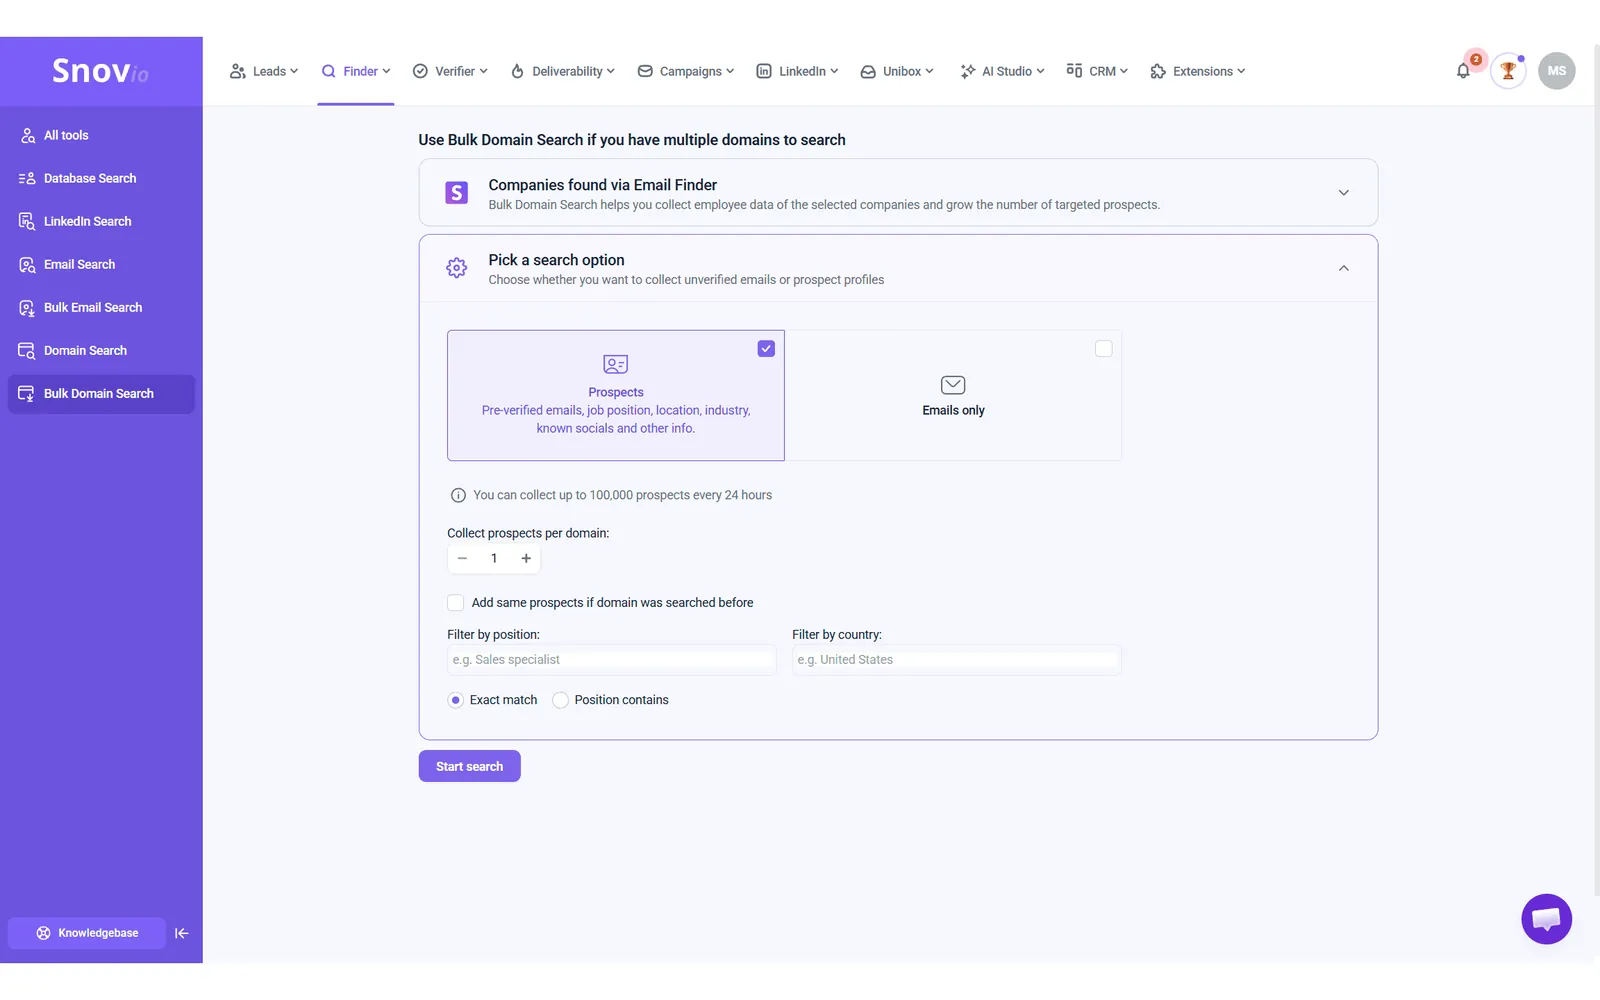Open the CRM dropdown menu
The width and height of the screenshot is (1600, 1000).
coord(1097,71)
